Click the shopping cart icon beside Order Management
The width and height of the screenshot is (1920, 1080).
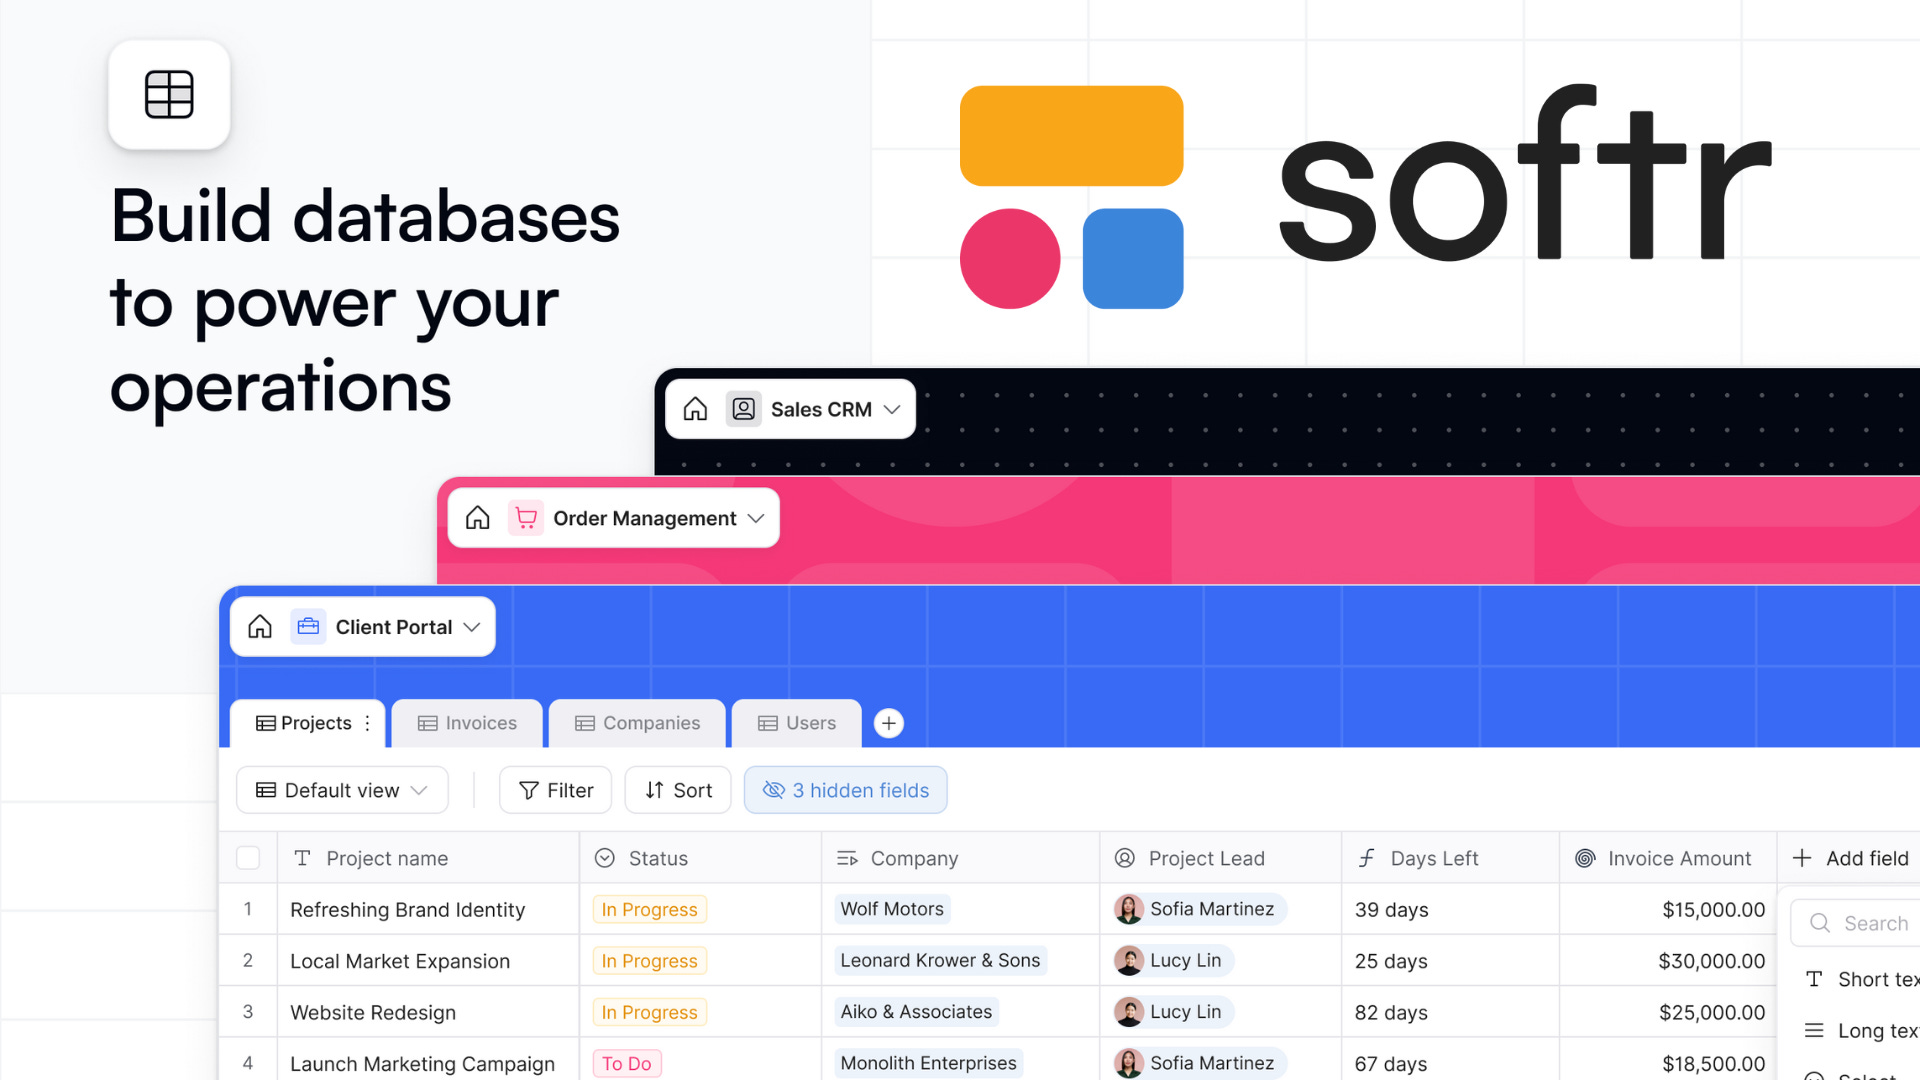(526, 518)
